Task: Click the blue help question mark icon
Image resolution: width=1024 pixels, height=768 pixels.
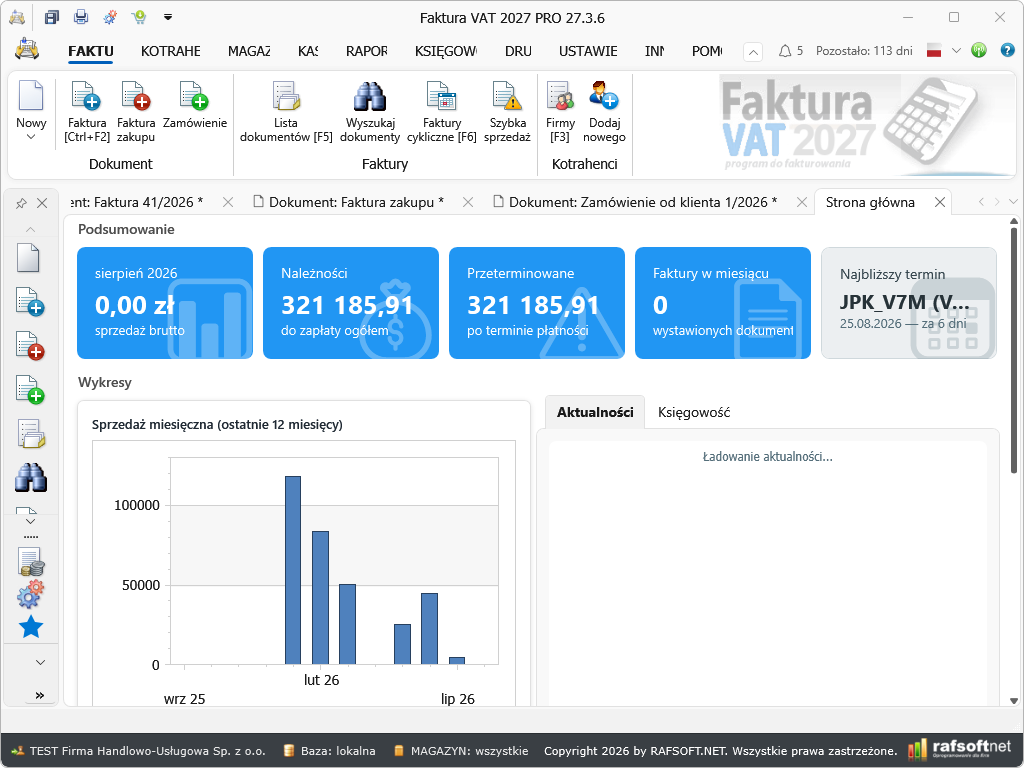Action: click(1008, 50)
